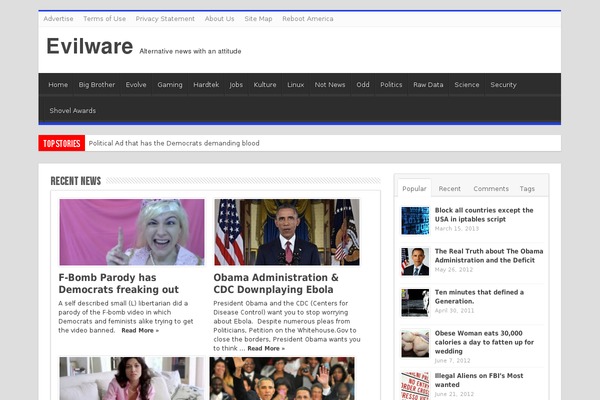This screenshot has width=600, height=400.
Task: Click the tagline Alternative news with an attitude
Action: [x=190, y=51]
